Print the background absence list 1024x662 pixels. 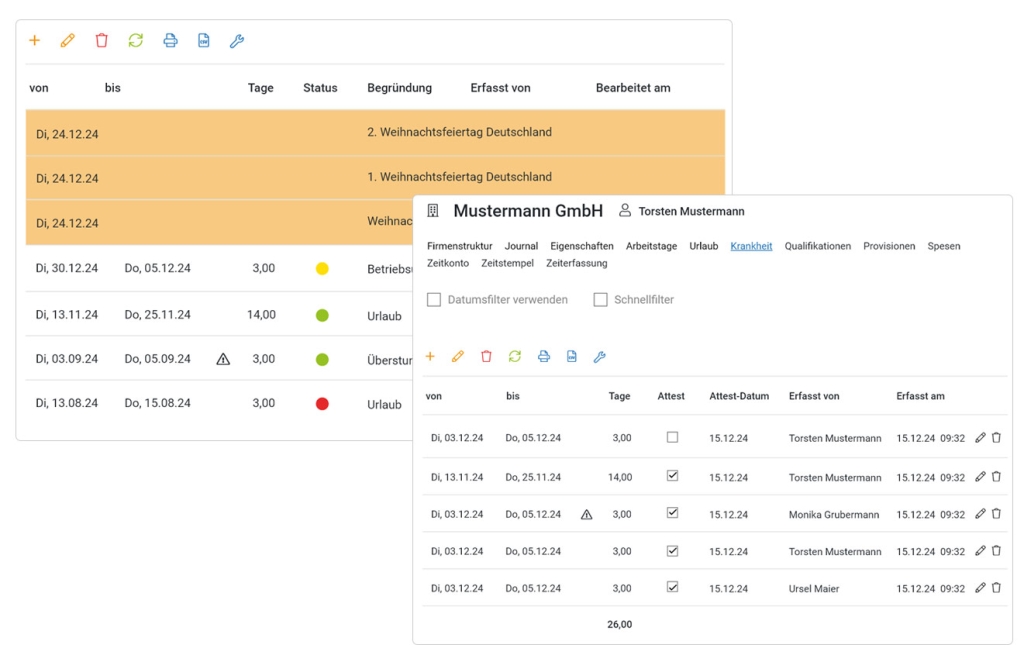point(170,40)
